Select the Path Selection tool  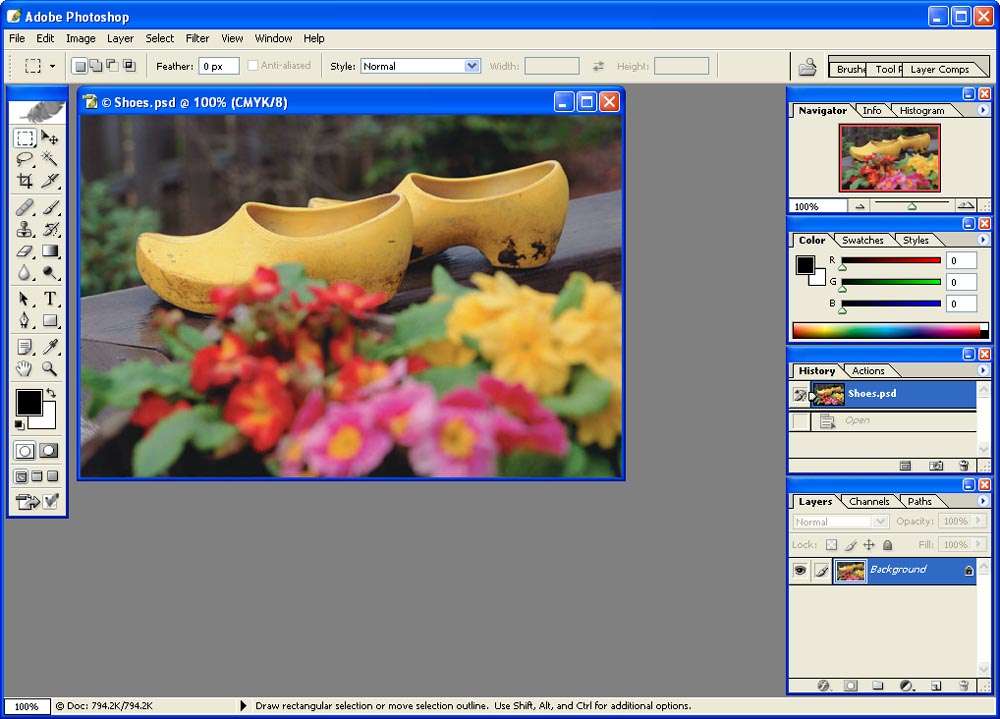(25, 299)
